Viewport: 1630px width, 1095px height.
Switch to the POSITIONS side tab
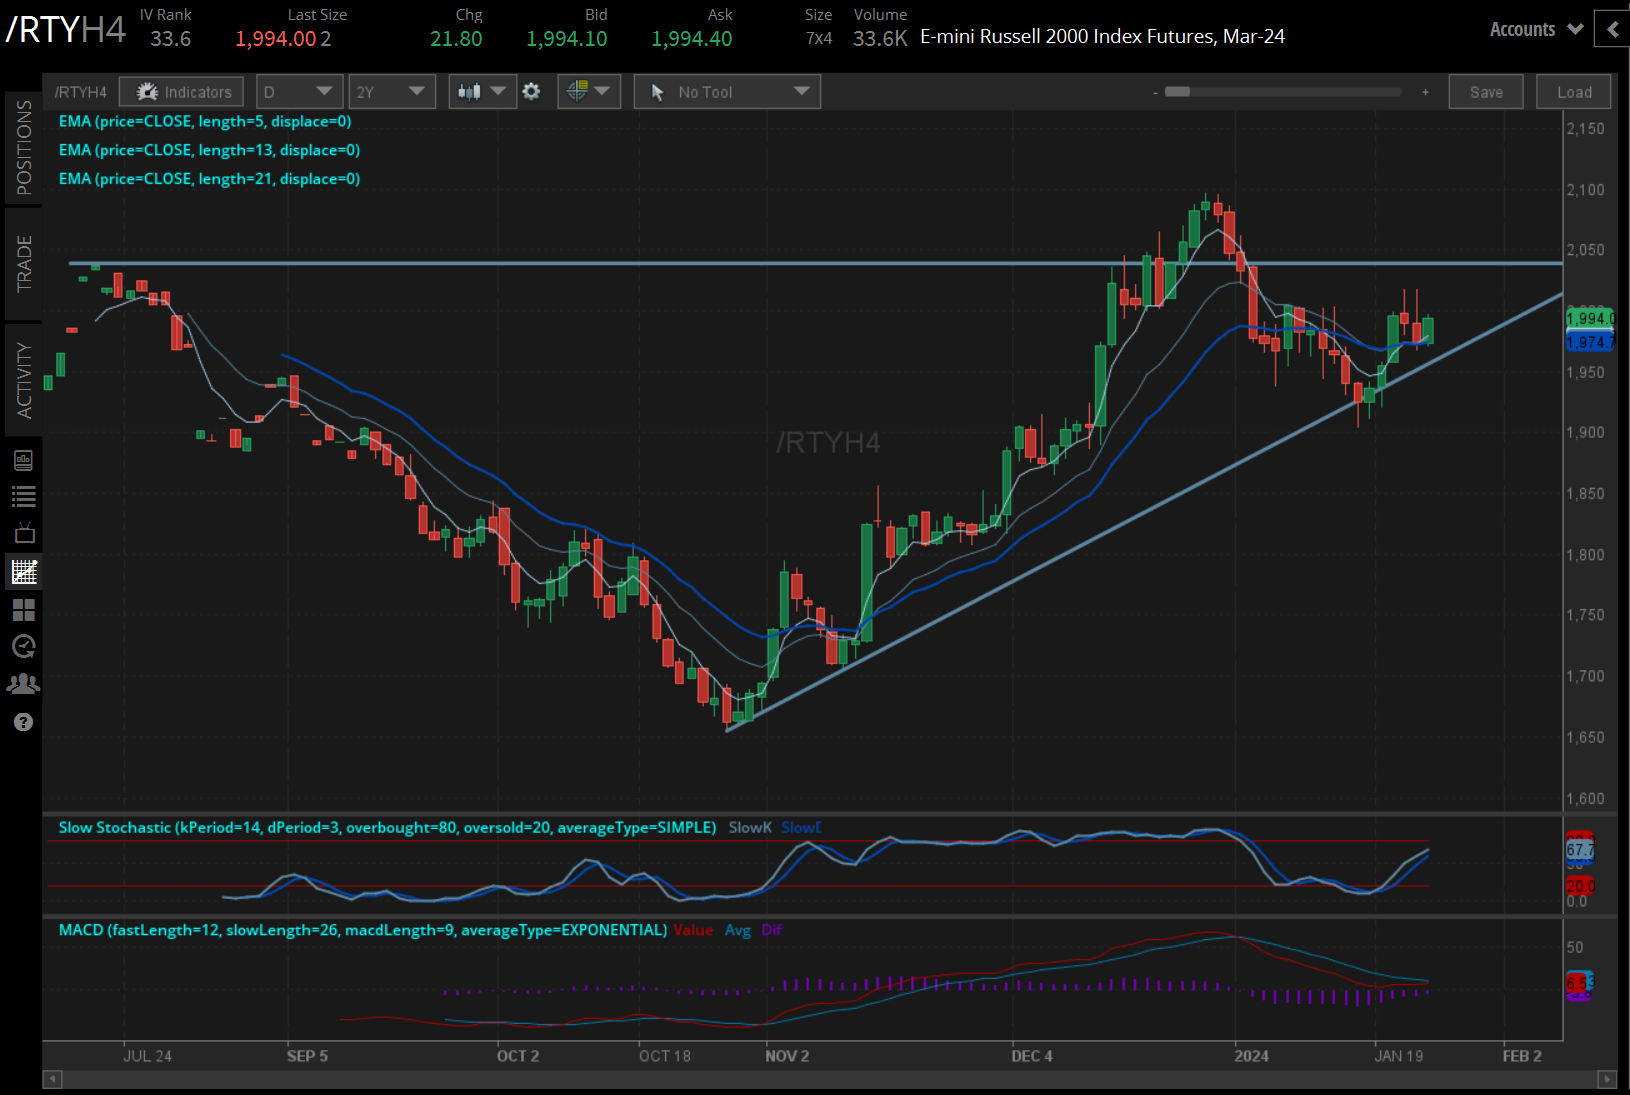tap(24, 148)
